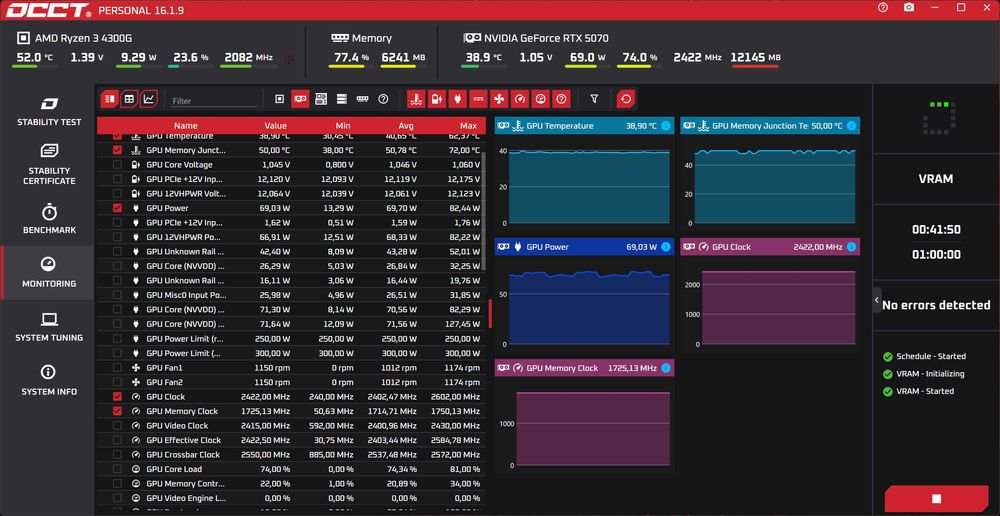Viewport: 1000px width, 516px height.
Task: Open the Stability Test section
Action: pos(49,112)
